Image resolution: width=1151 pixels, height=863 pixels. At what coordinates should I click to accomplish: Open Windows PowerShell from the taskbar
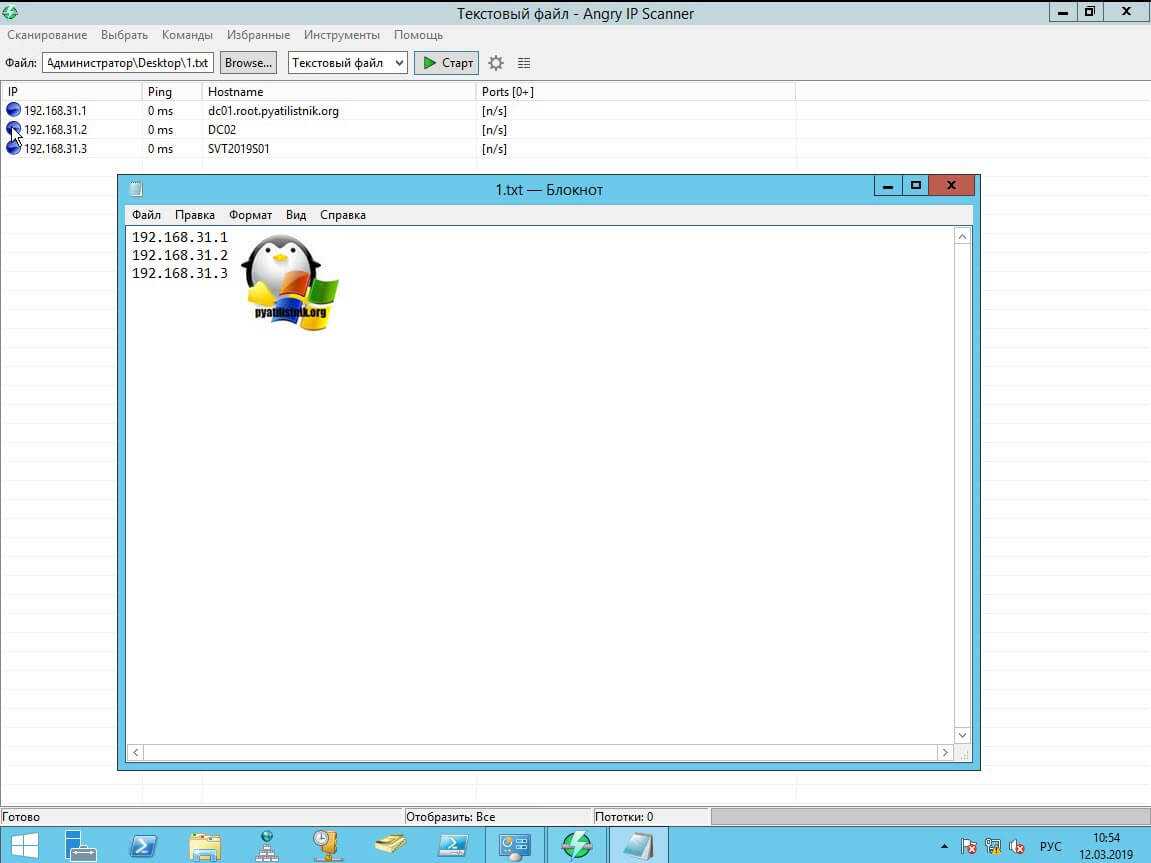pyautogui.click(x=143, y=846)
